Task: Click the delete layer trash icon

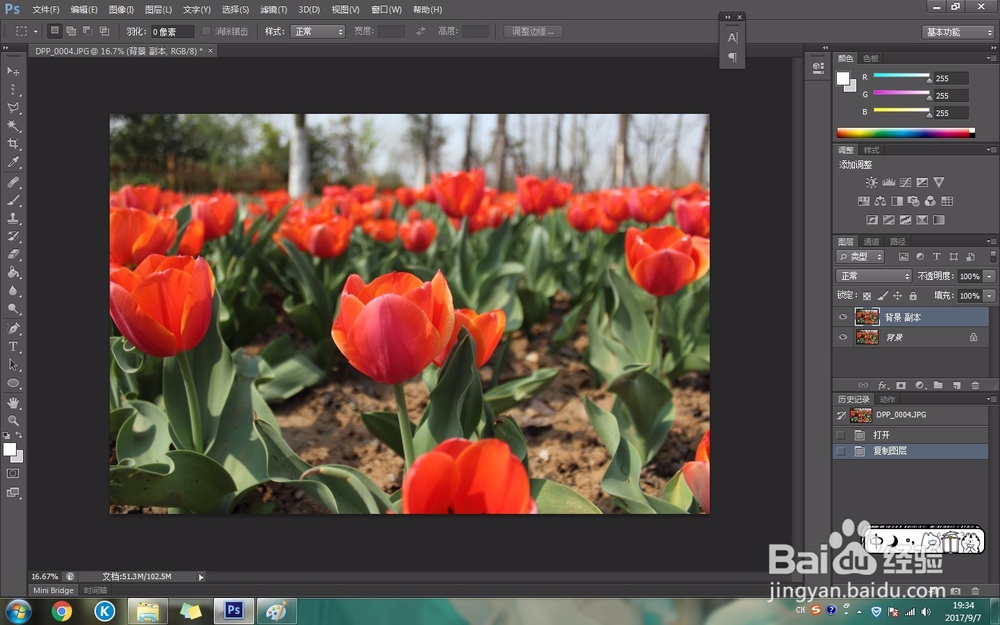Action: [975, 385]
